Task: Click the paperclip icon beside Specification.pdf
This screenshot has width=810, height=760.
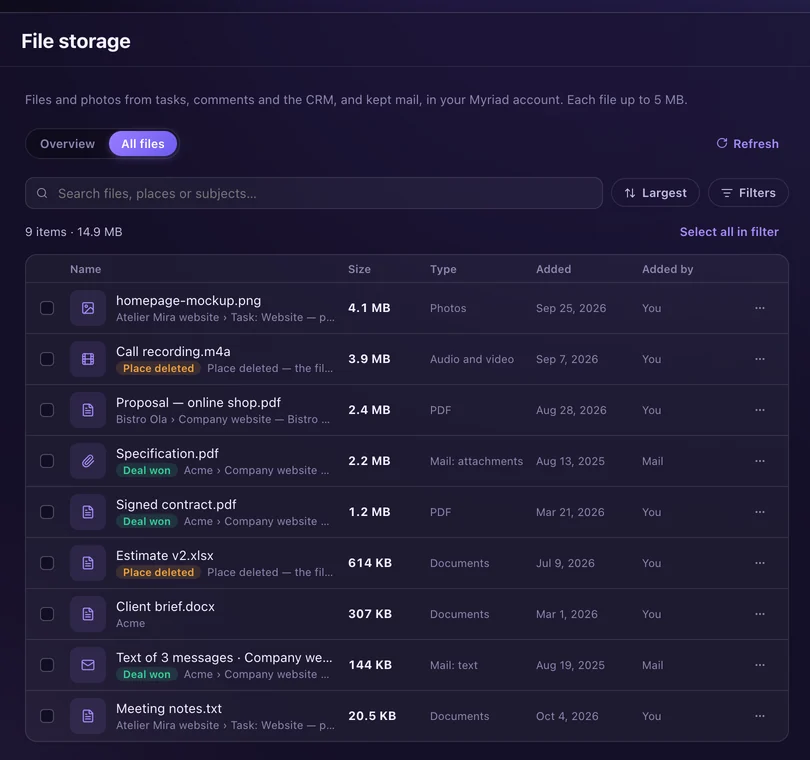Action: point(88,461)
